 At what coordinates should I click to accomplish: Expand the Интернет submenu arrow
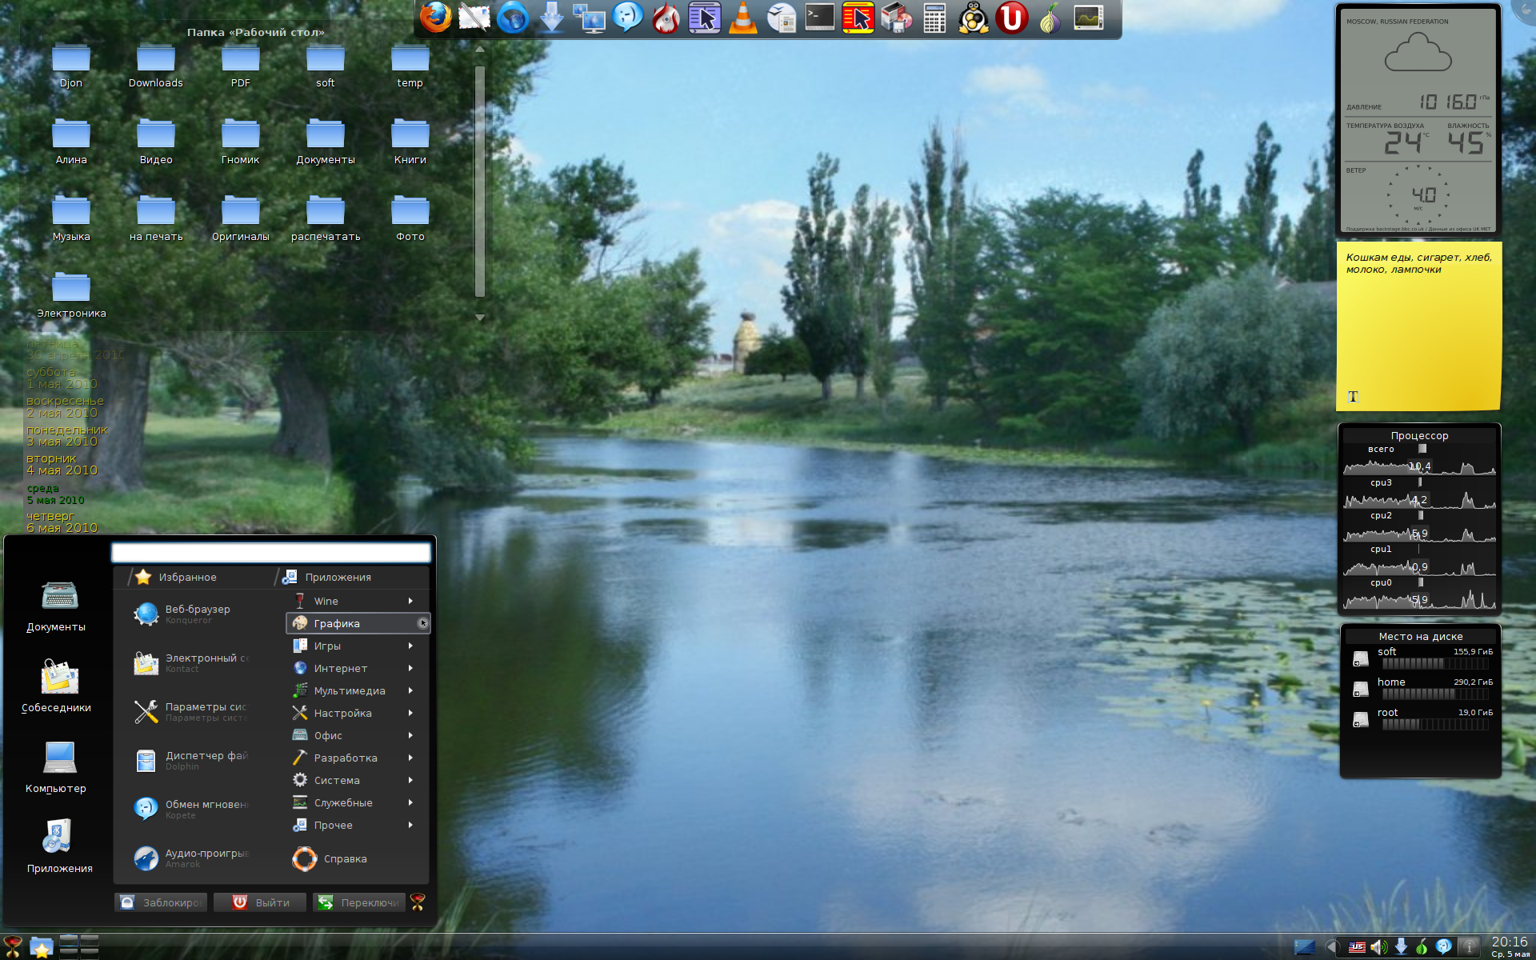(411, 668)
